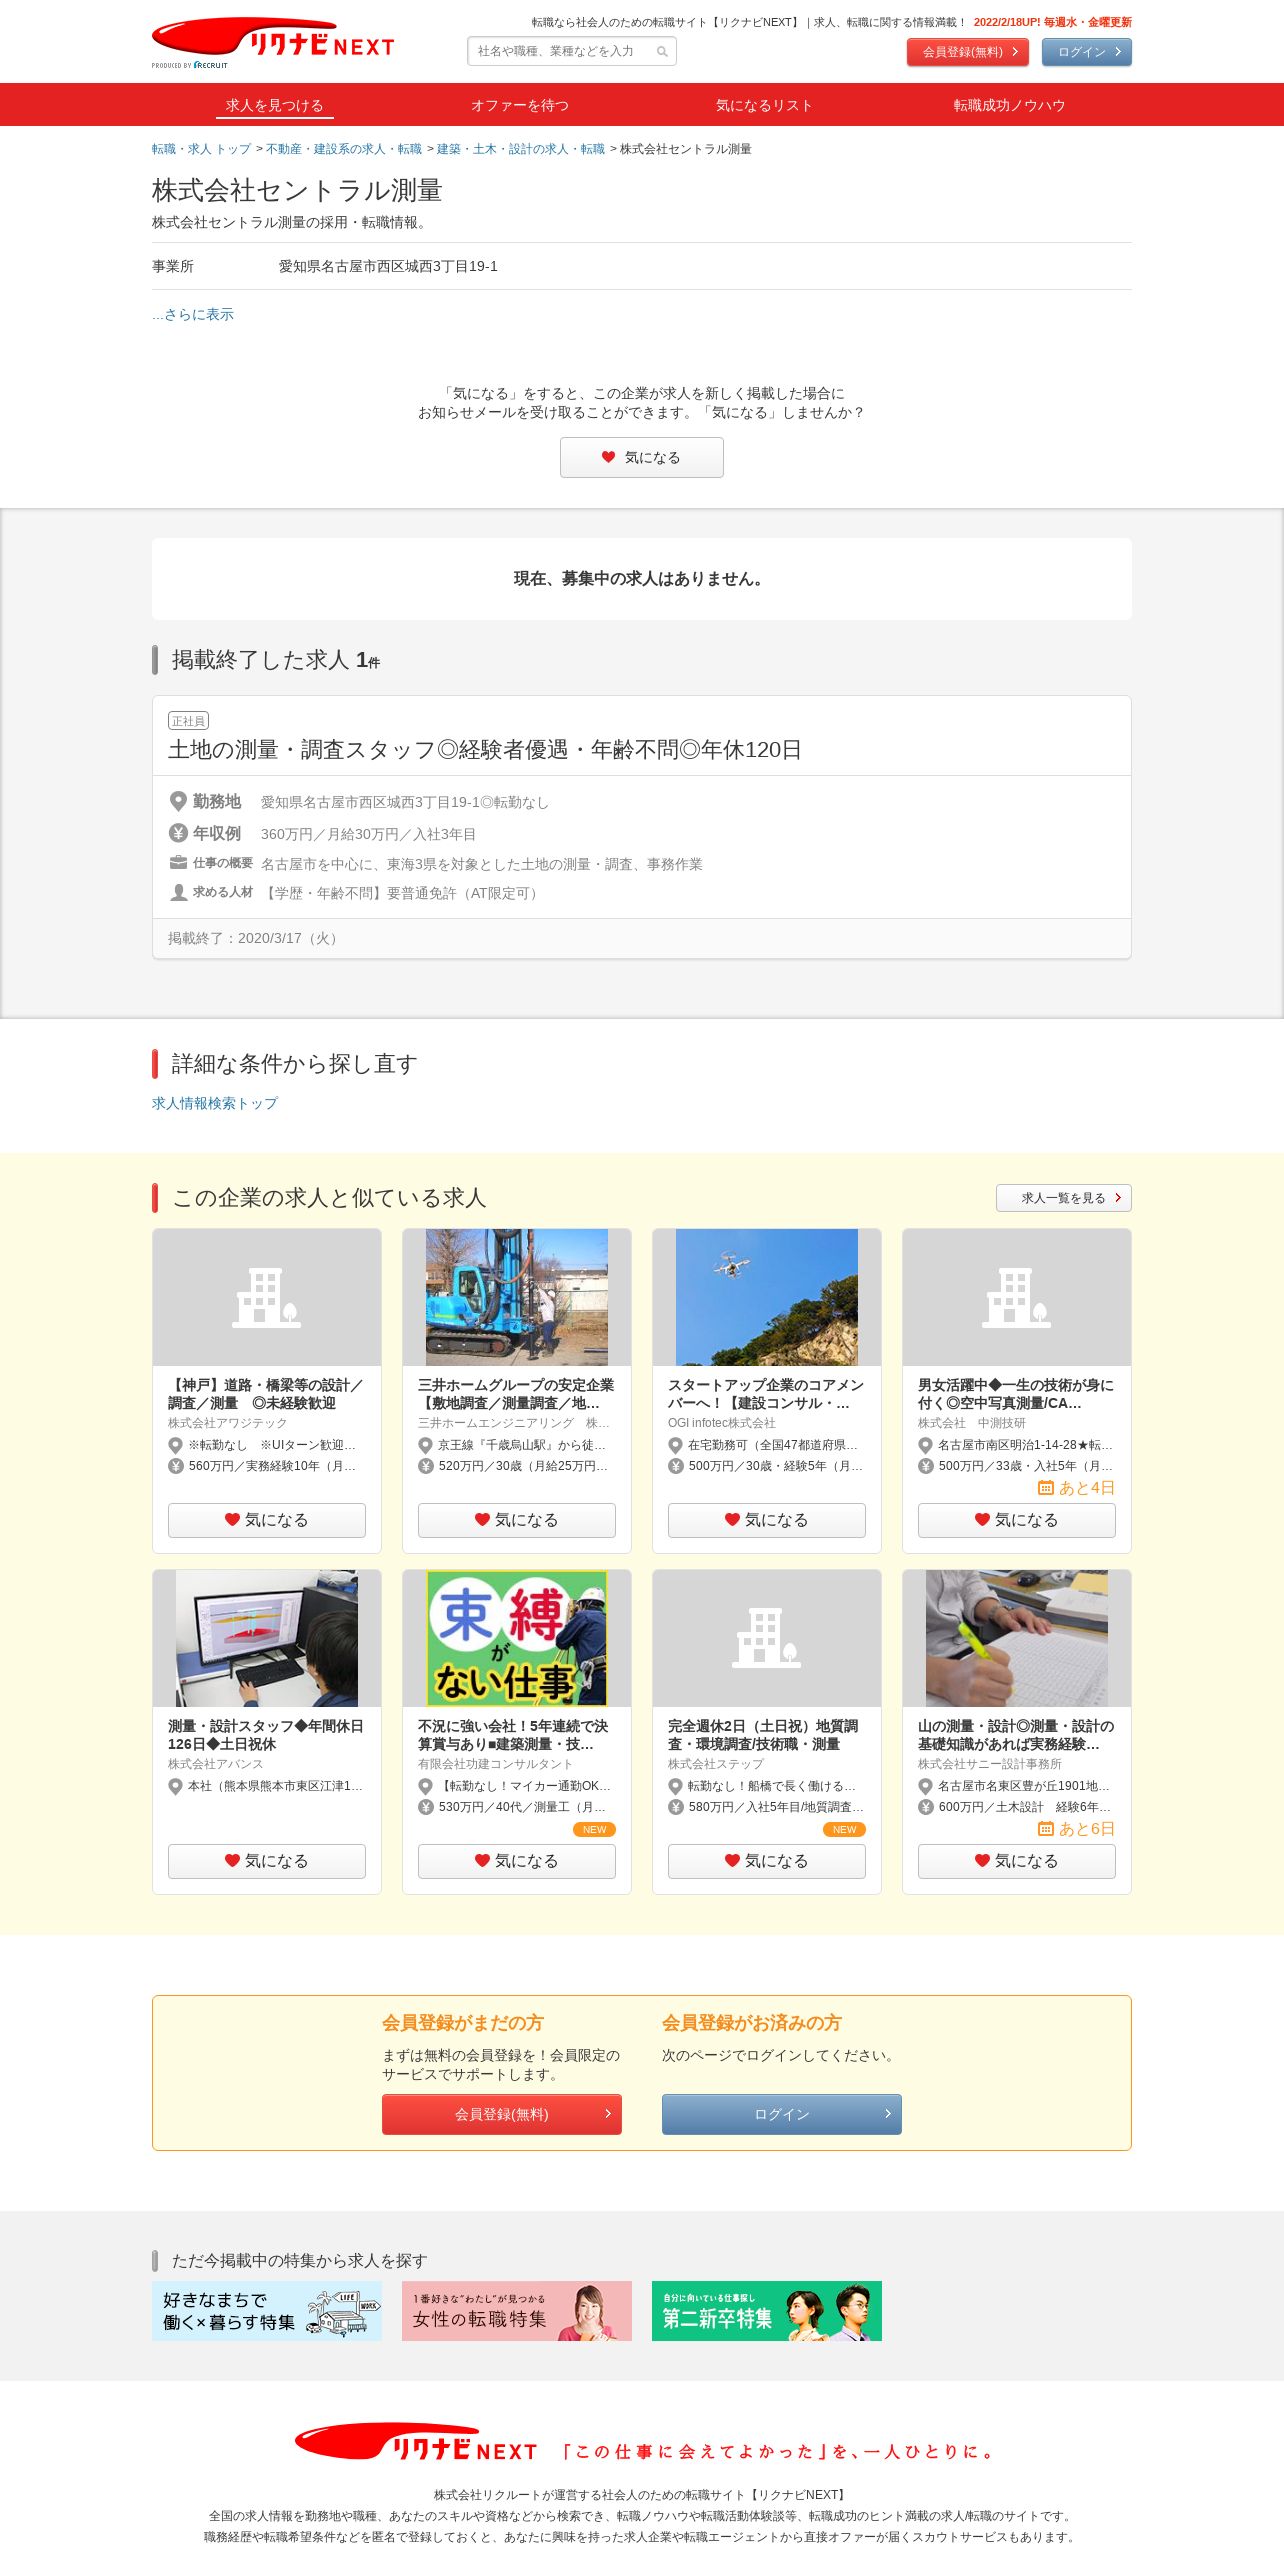Toggle 気になる on 功建コンサルタント card
The image size is (1284, 2568).
[x=517, y=1861]
